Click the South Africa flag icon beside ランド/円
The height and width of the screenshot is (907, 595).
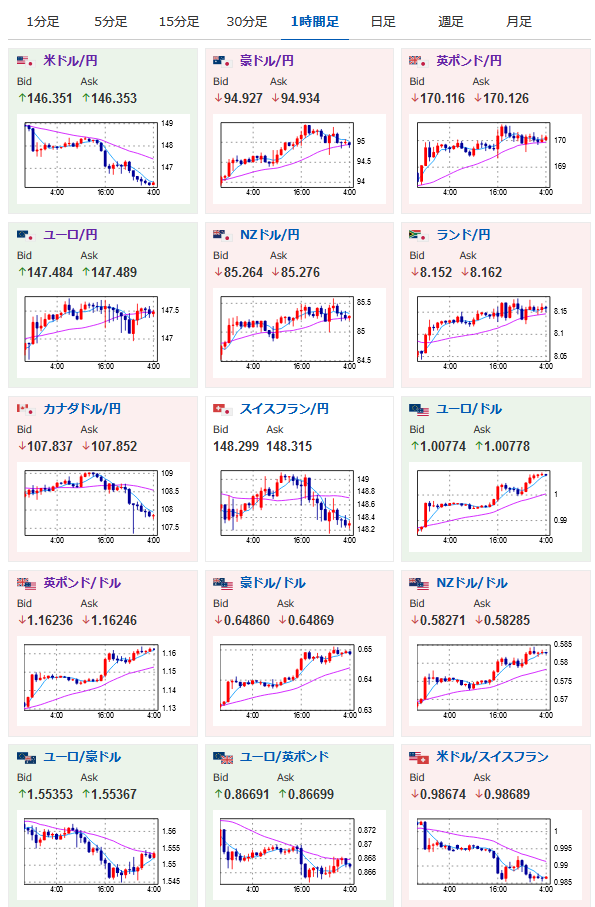click(419, 235)
